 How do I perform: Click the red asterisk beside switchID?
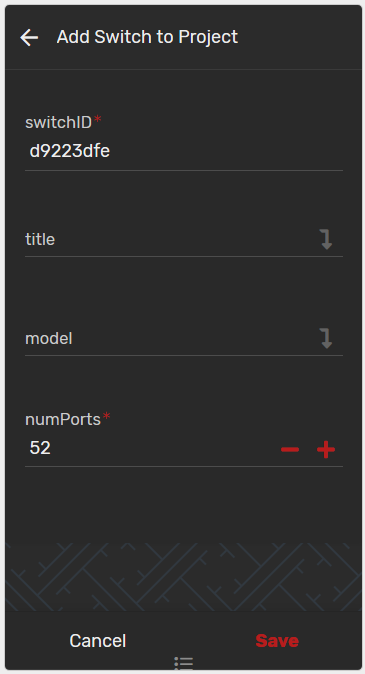click(x=98, y=119)
